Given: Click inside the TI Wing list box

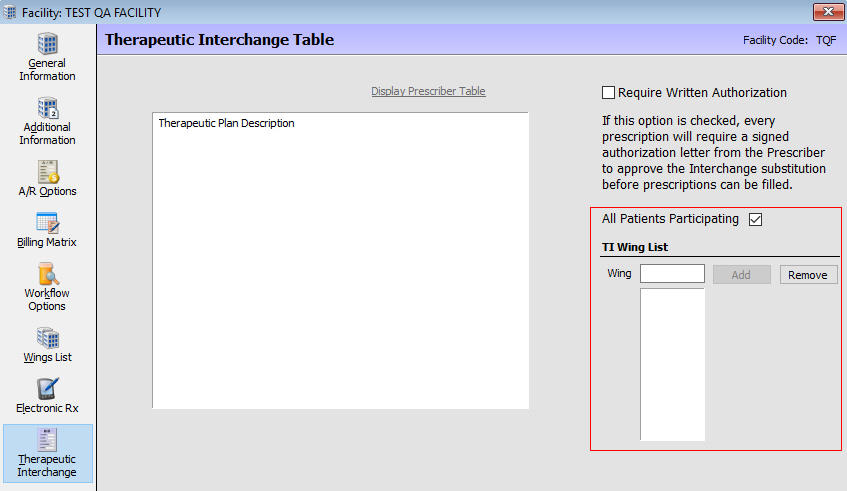Looking at the screenshot, I should [x=672, y=364].
